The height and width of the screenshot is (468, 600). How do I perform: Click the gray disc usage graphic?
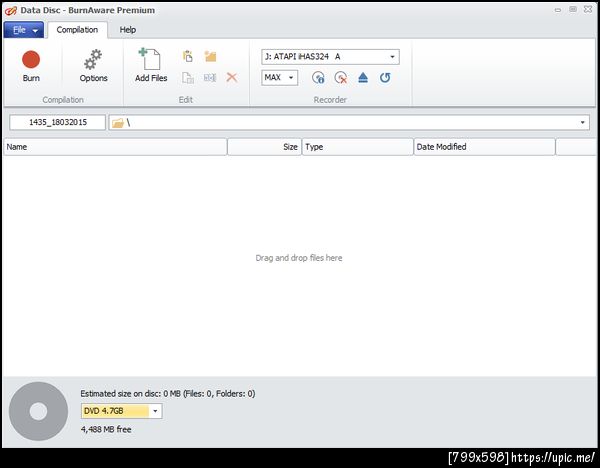pyautogui.click(x=38, y=411)
